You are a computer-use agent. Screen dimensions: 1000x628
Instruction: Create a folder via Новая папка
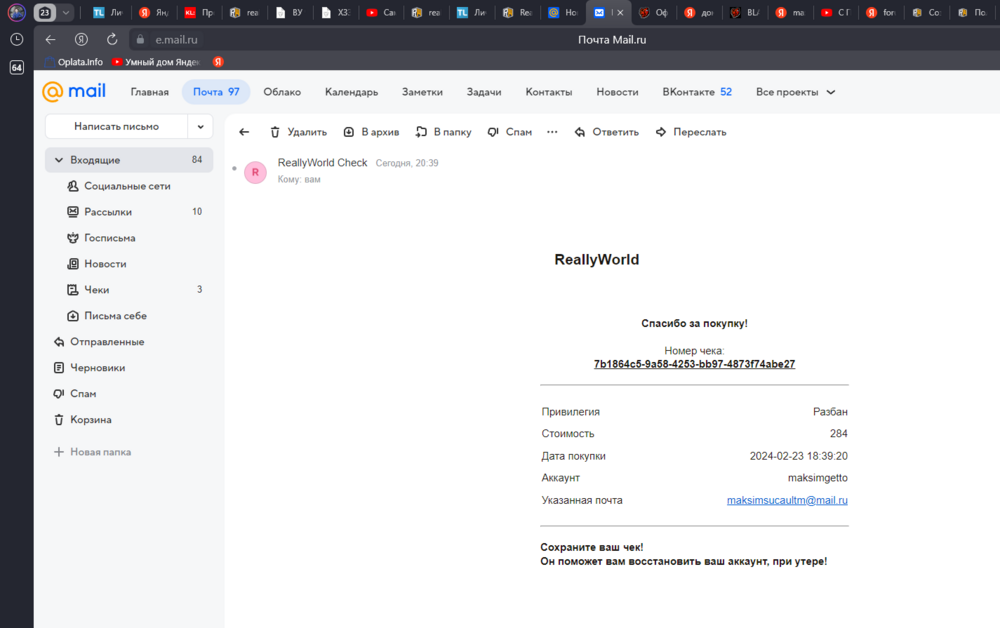click(x=92, y=452)
